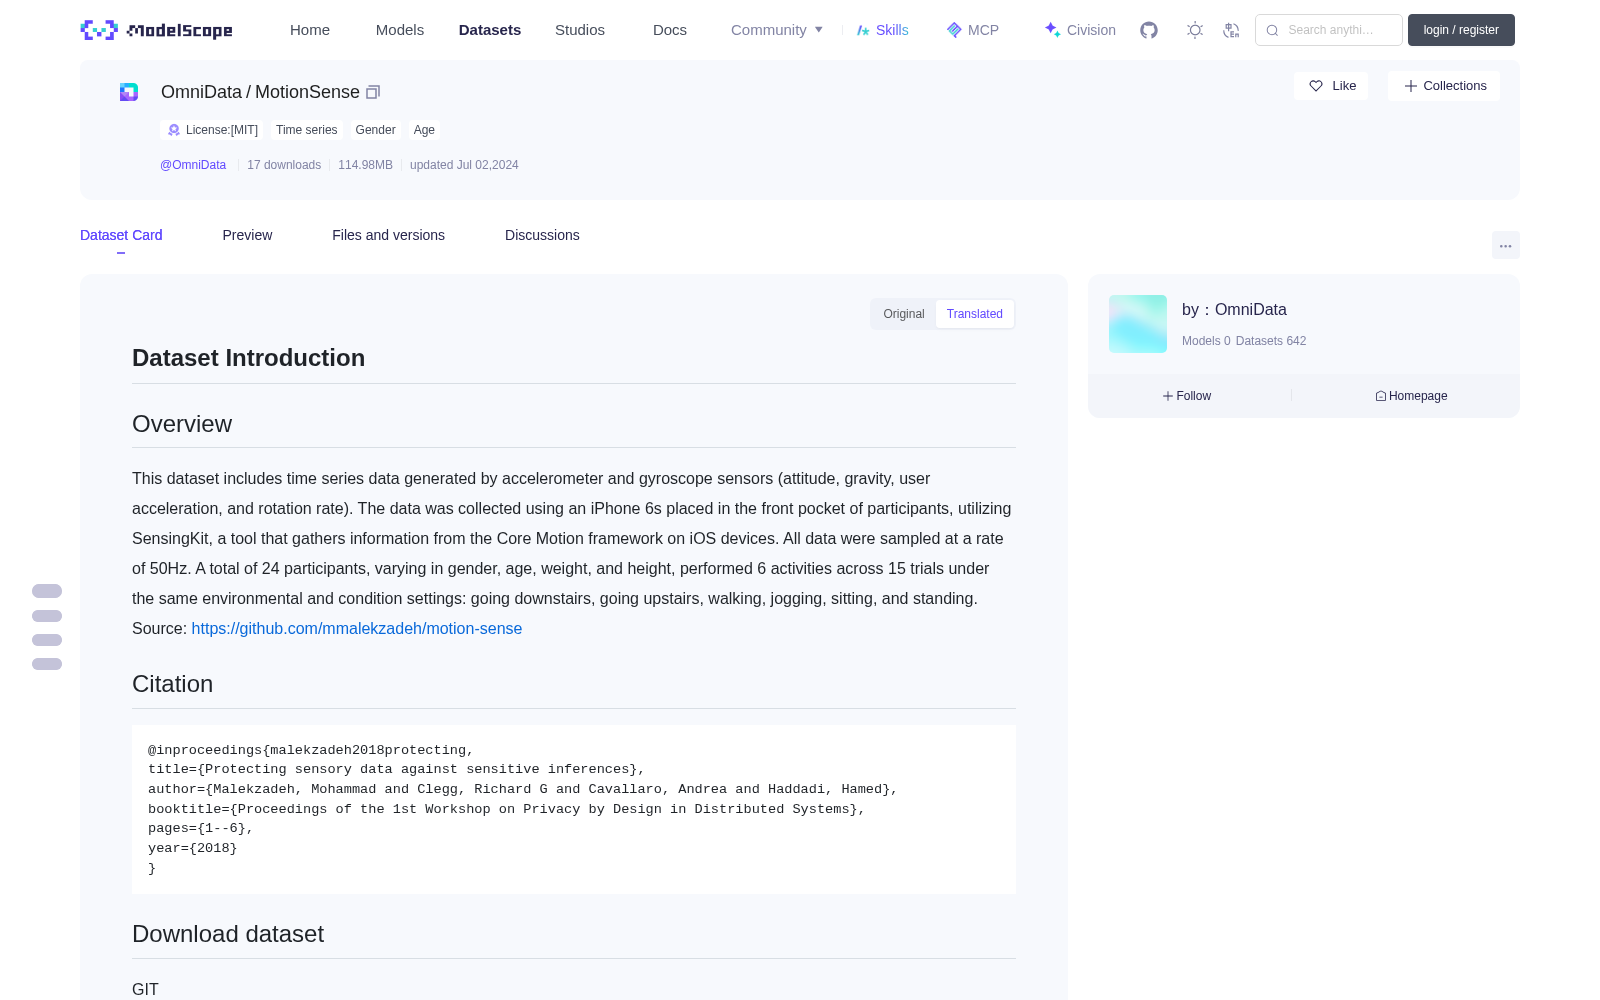
Task: Open Civision sparkle link
Action: point(1080,30)
